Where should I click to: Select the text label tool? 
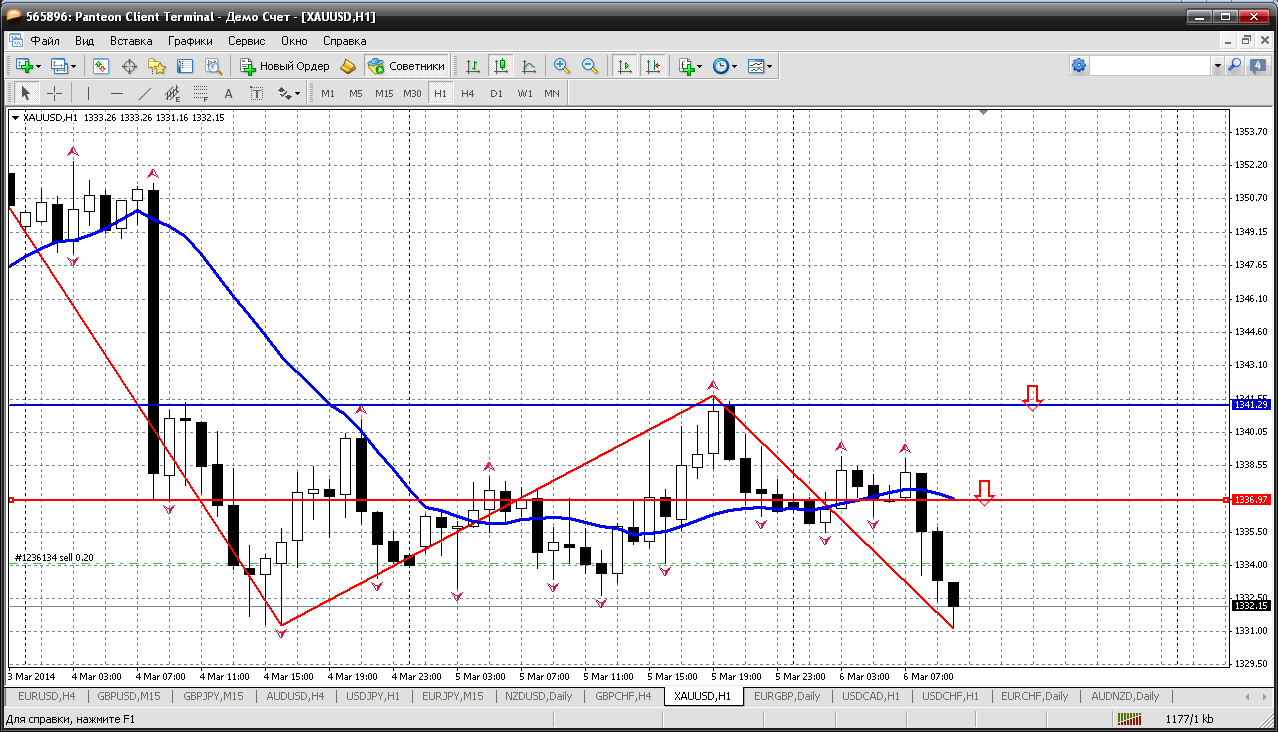(256, 93)
